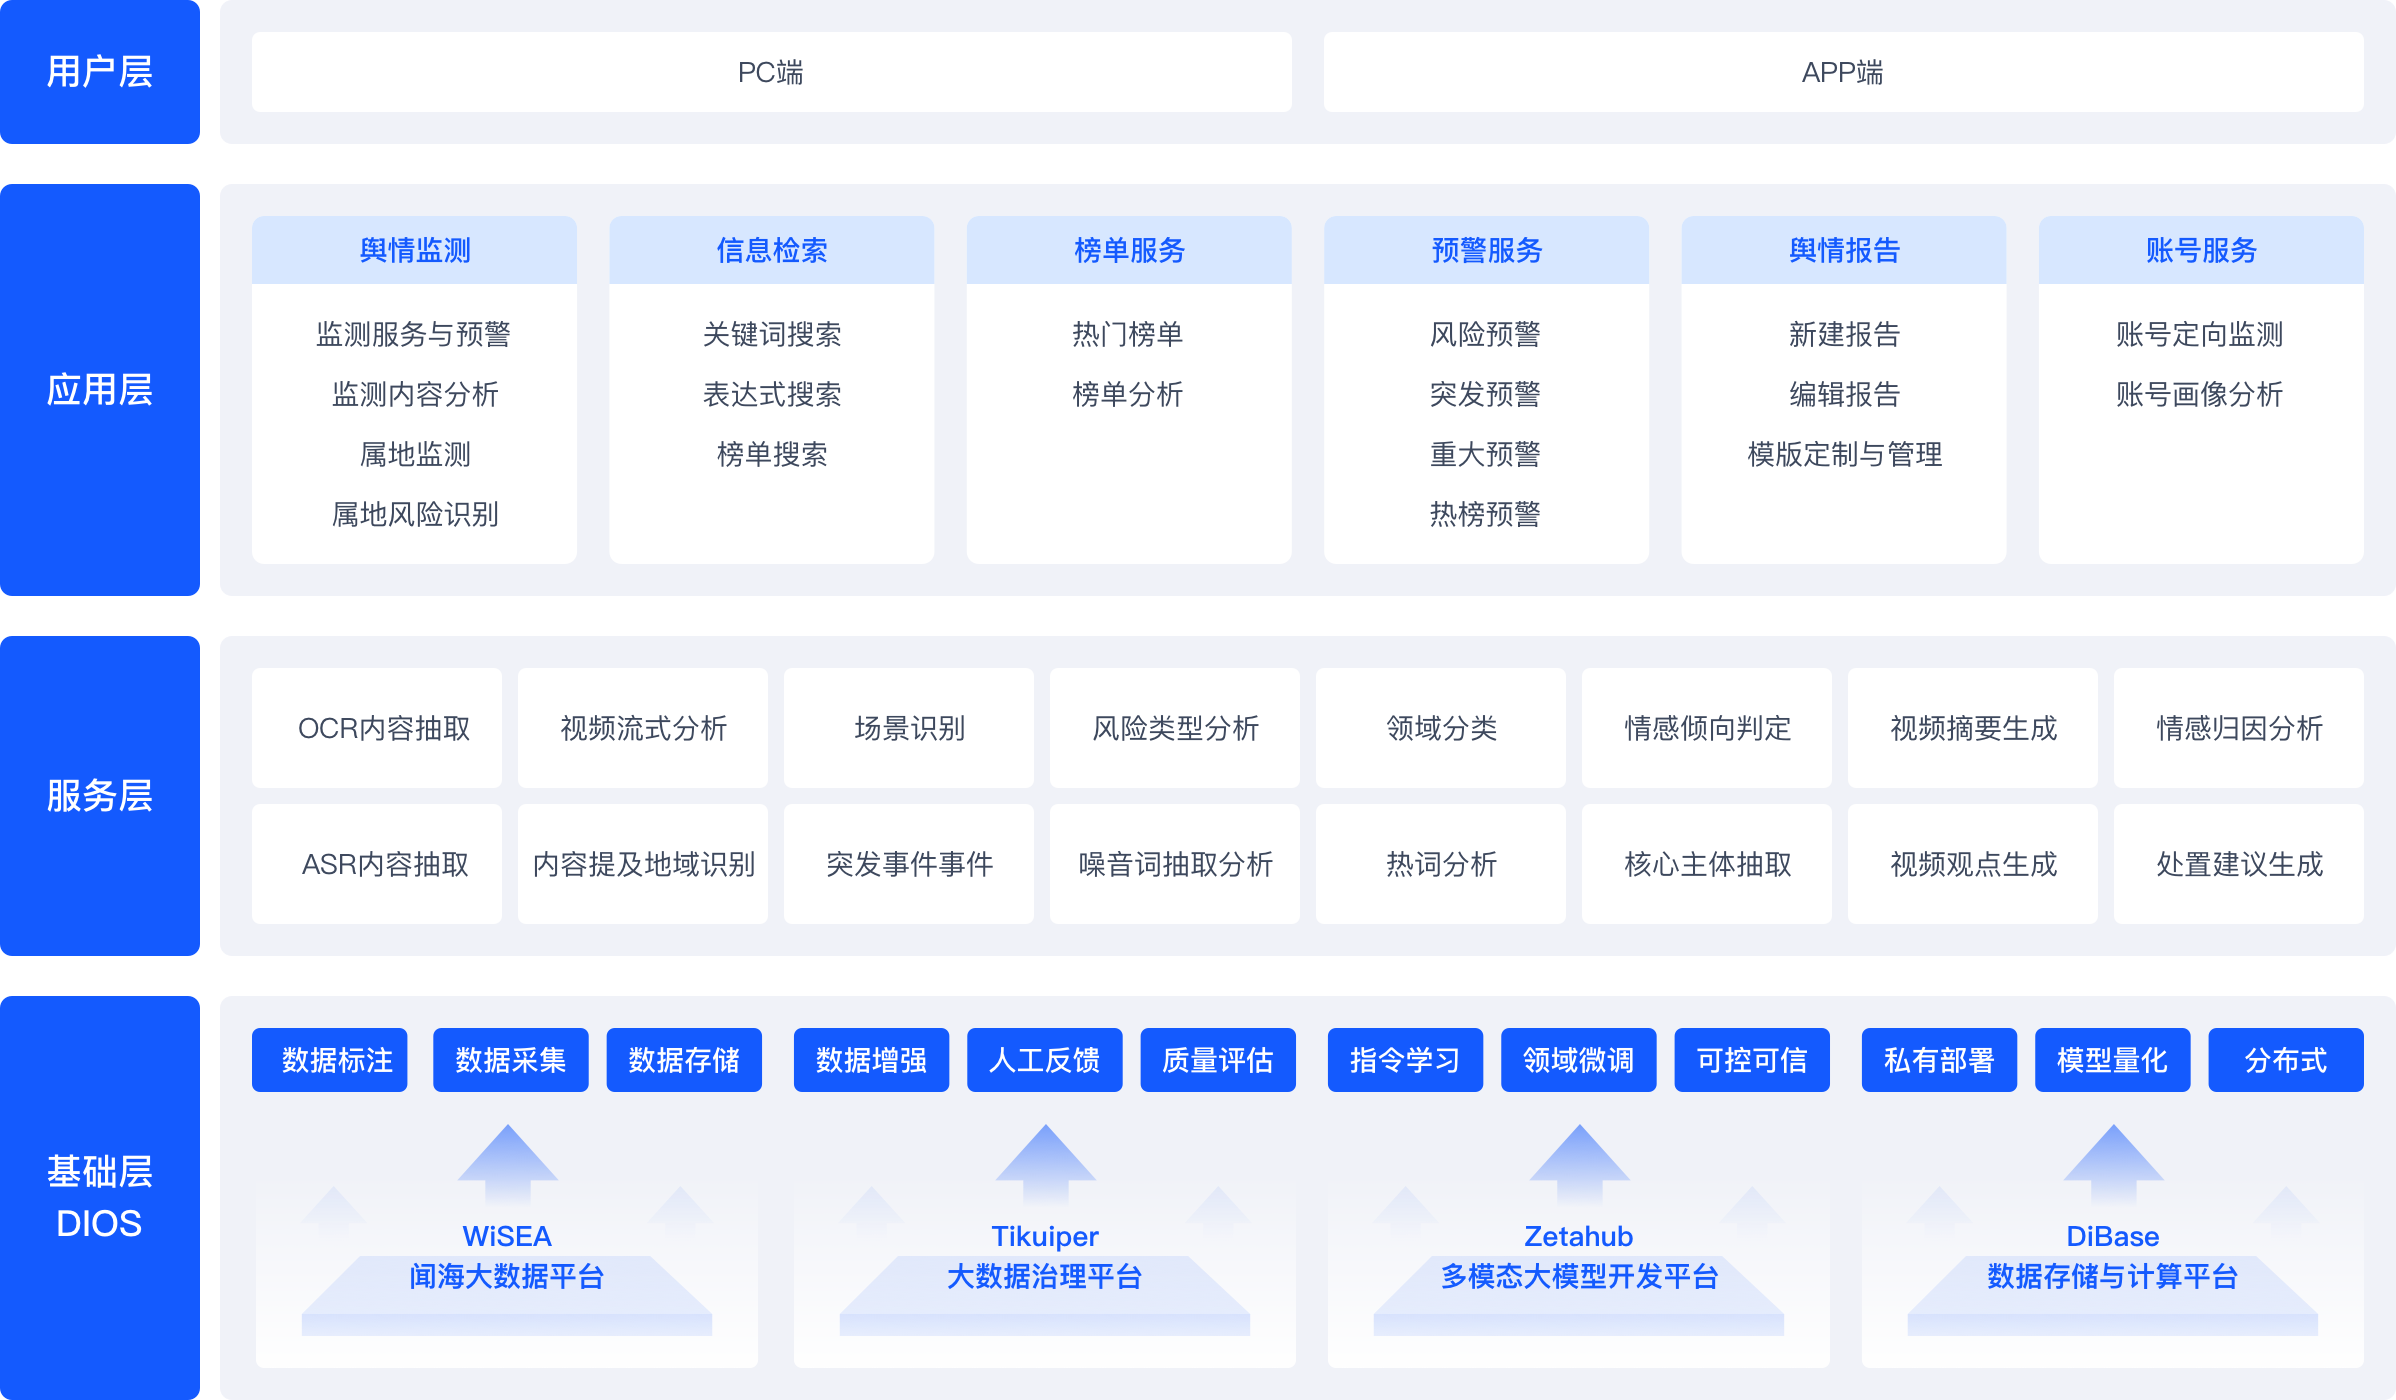Select the 内容提及地域识别 service card

643,864
